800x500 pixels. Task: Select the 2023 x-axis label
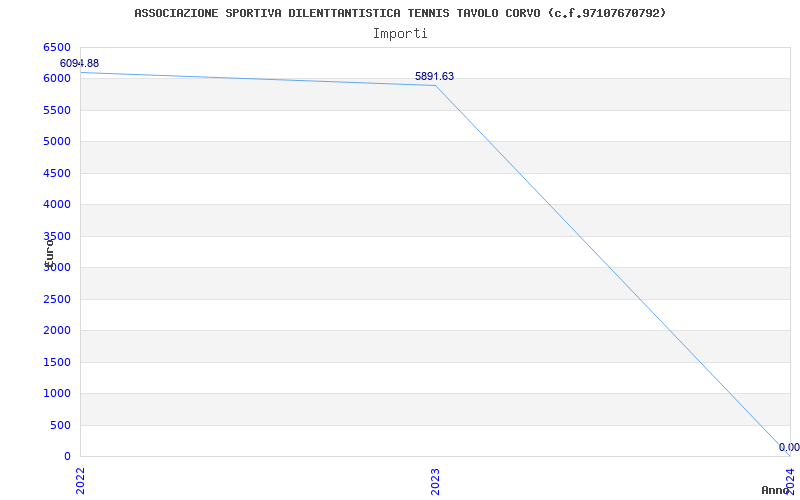pyautogui.click(x=435, y=481)
